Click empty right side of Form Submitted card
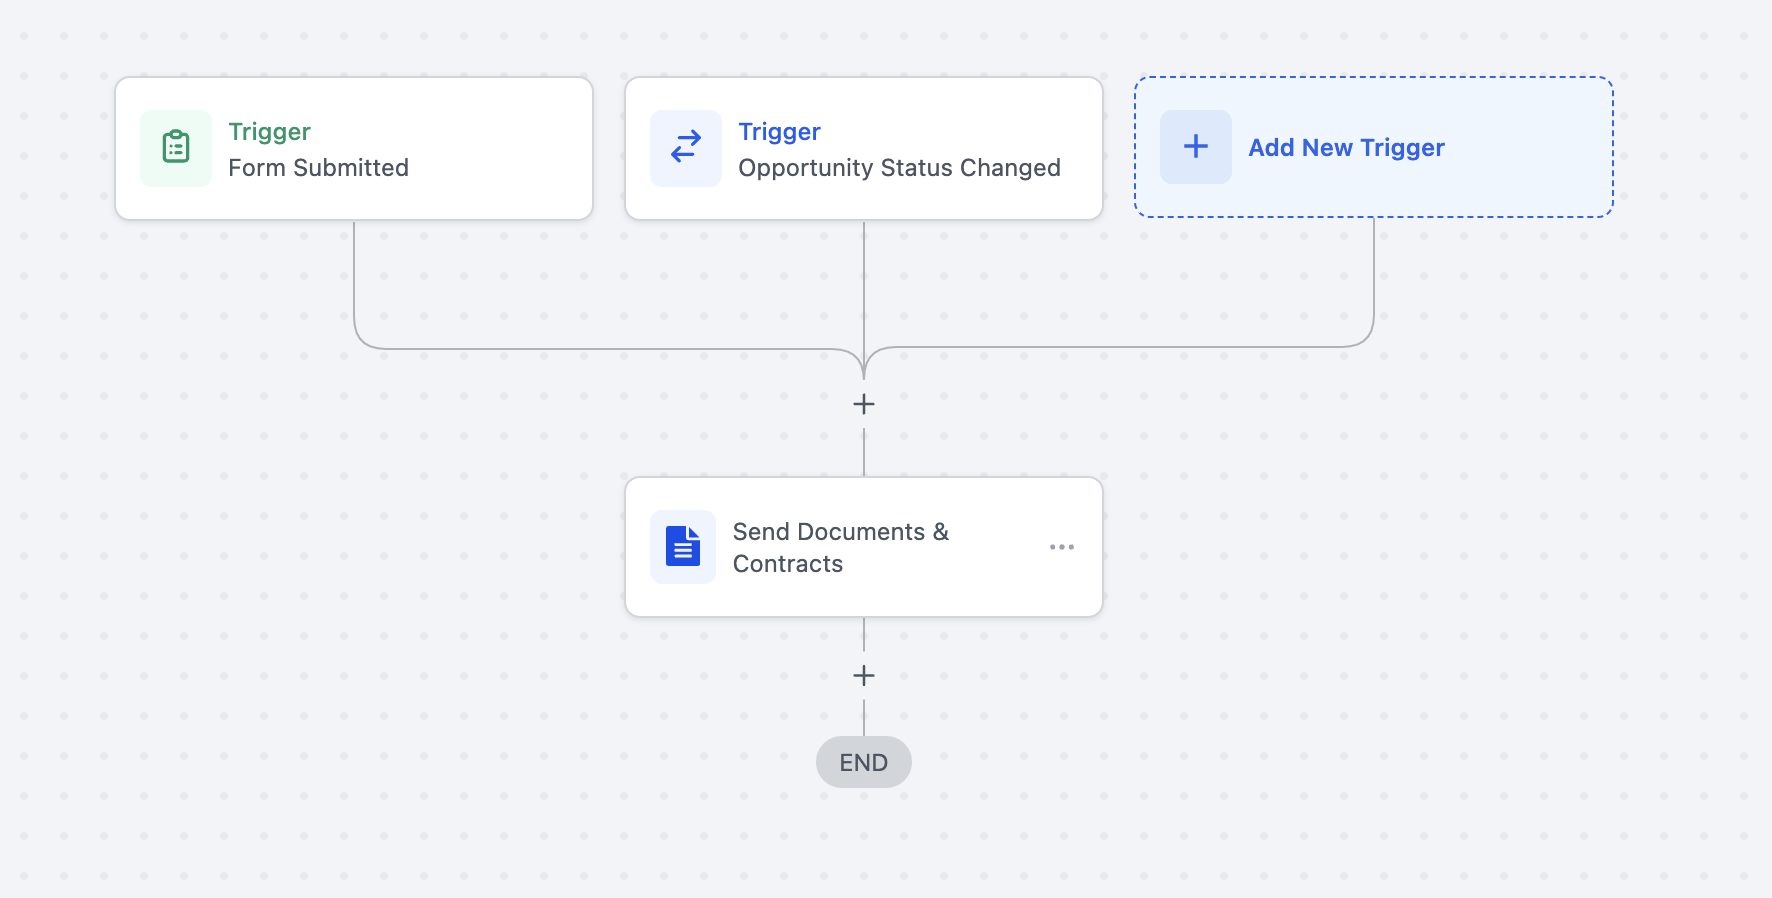This screenshot has height=898, width=1772. tap(510, 148)
